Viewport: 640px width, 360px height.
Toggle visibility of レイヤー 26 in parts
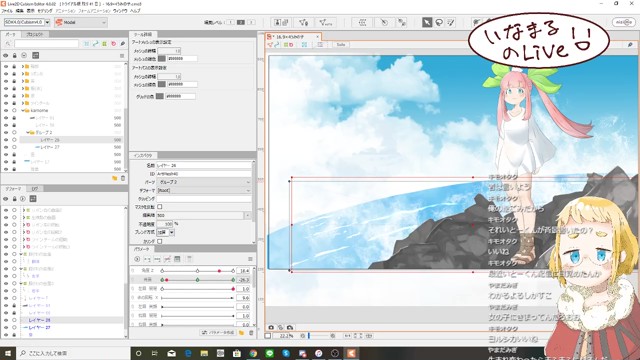6,140
